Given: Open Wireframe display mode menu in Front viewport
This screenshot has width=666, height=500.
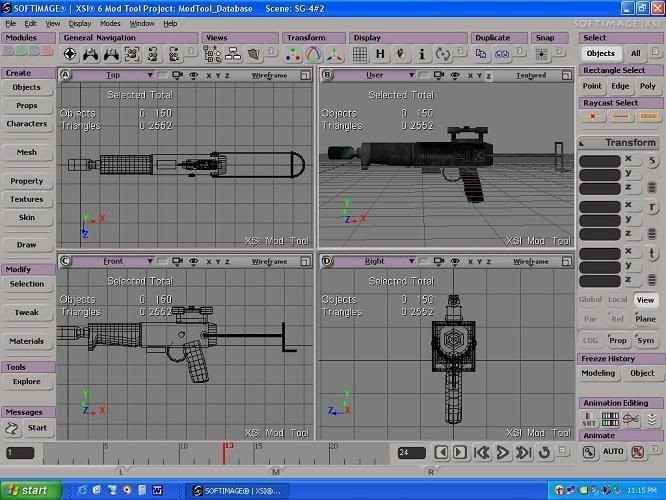Looking at the screenshot, I should [x=269, y=261].
